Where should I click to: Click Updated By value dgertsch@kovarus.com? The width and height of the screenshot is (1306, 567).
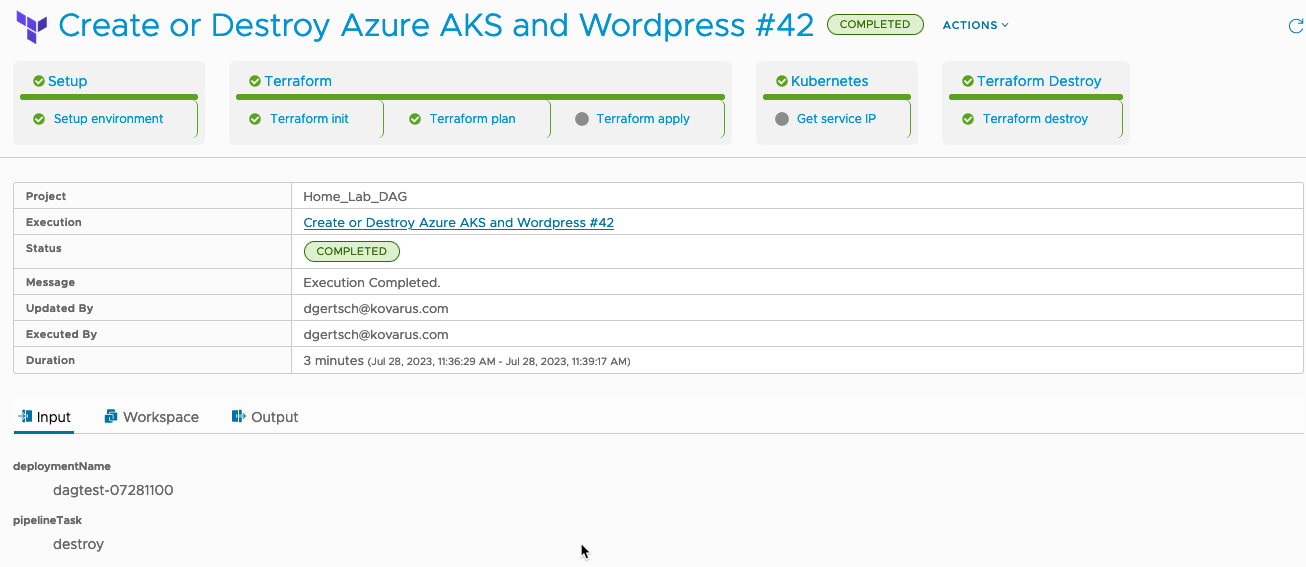(375, 309)
